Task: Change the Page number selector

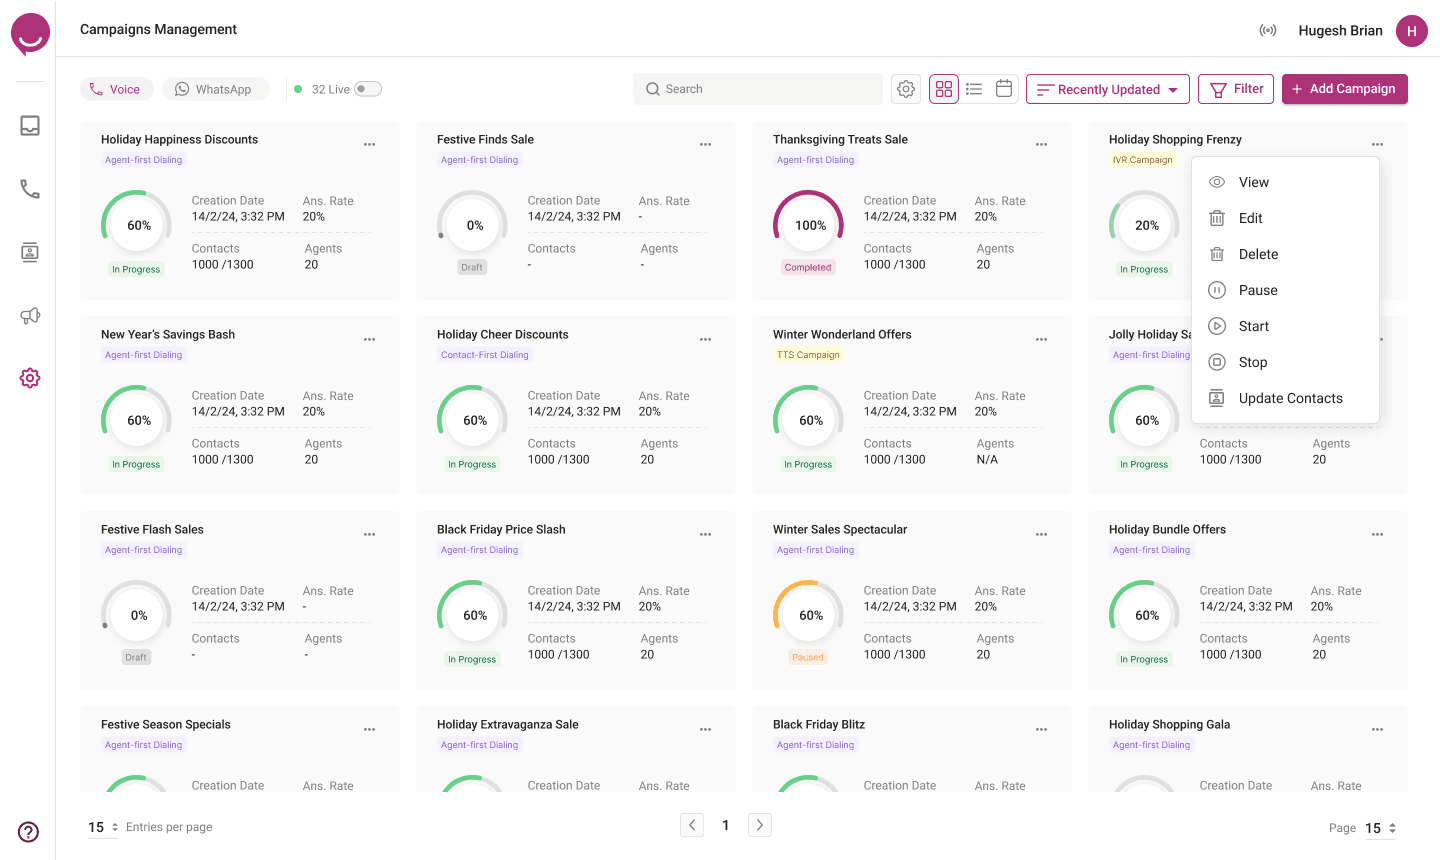Action: [1380, 828]
